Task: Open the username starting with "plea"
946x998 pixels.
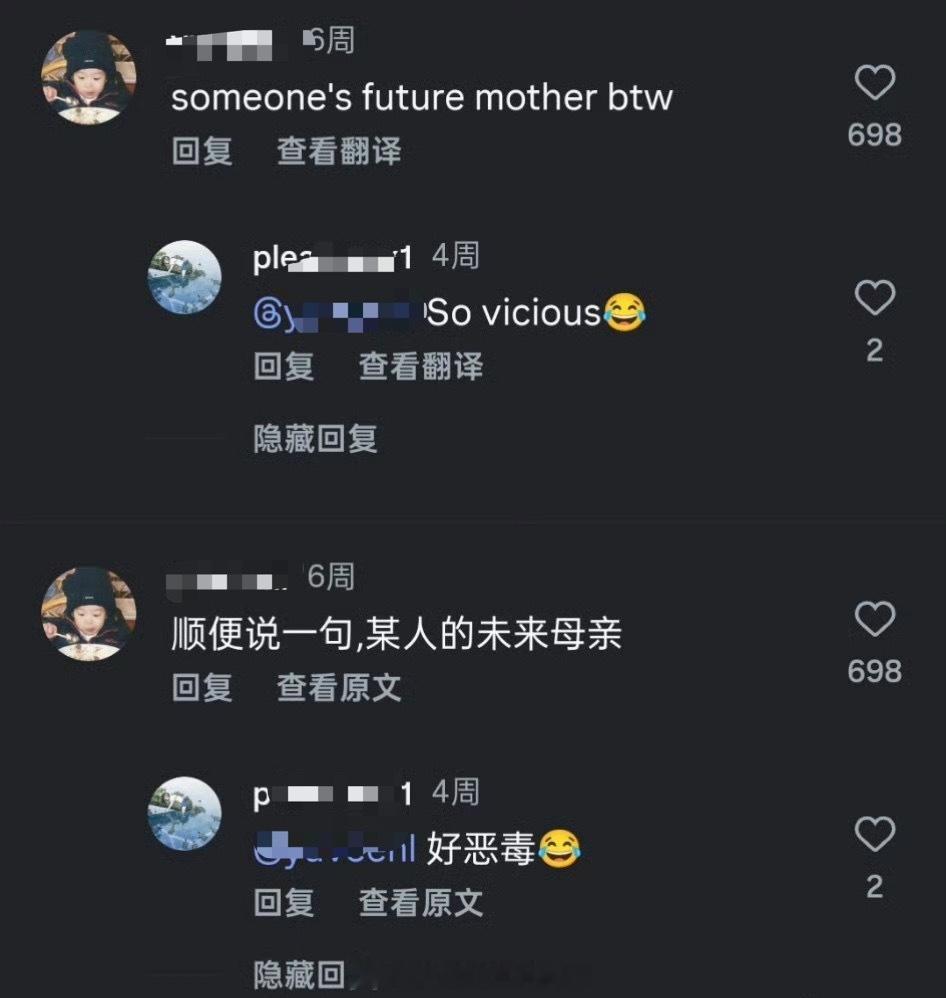Action: 332,258
